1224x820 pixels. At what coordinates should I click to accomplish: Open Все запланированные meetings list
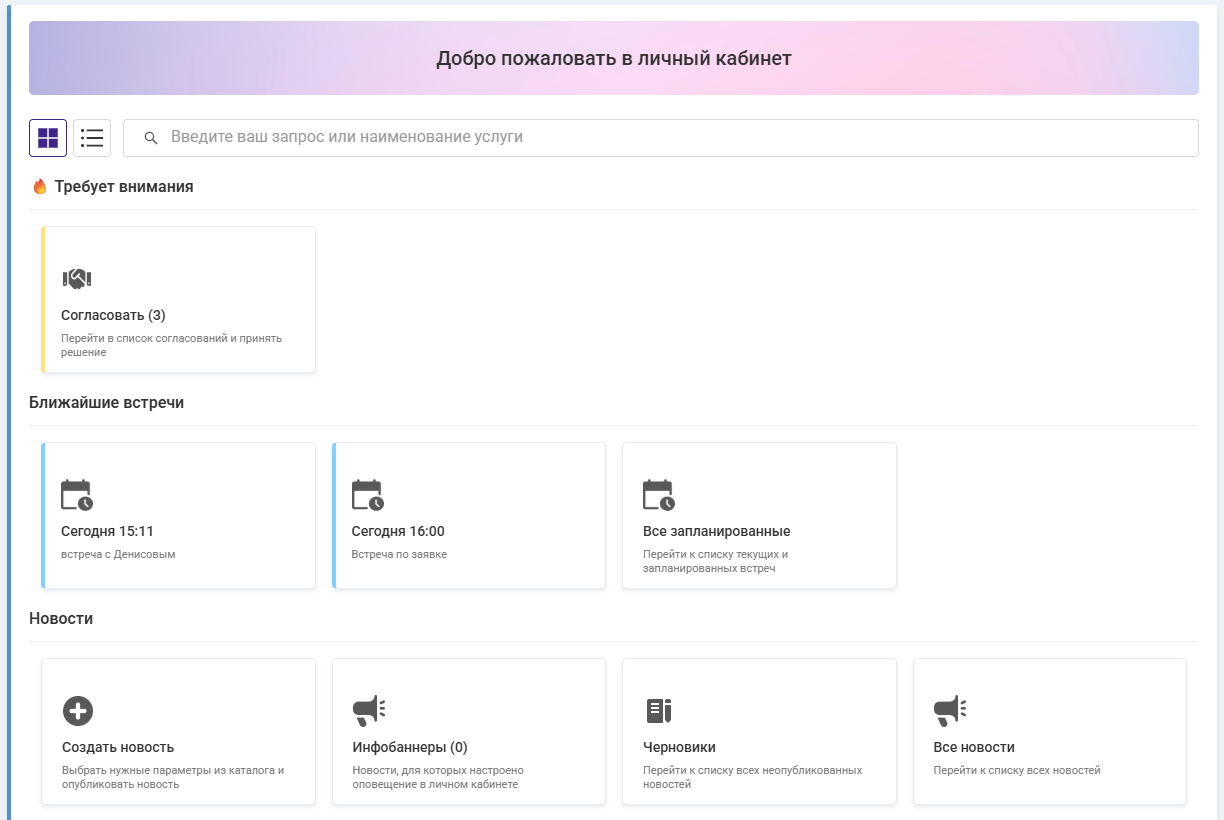coord(716,532)
